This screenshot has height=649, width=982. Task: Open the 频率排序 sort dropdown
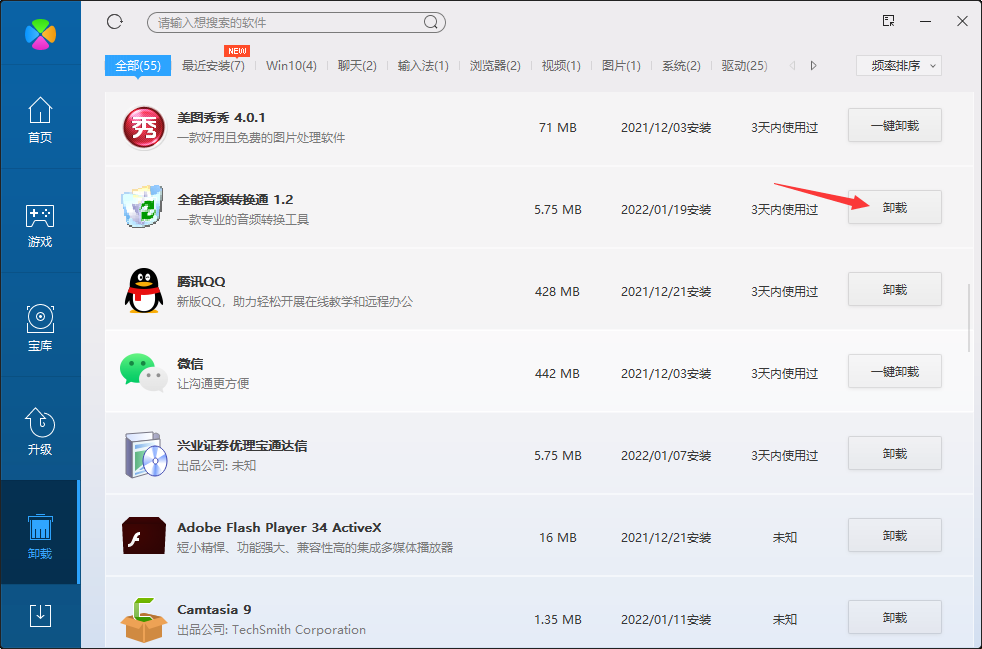tap(899, 66)
